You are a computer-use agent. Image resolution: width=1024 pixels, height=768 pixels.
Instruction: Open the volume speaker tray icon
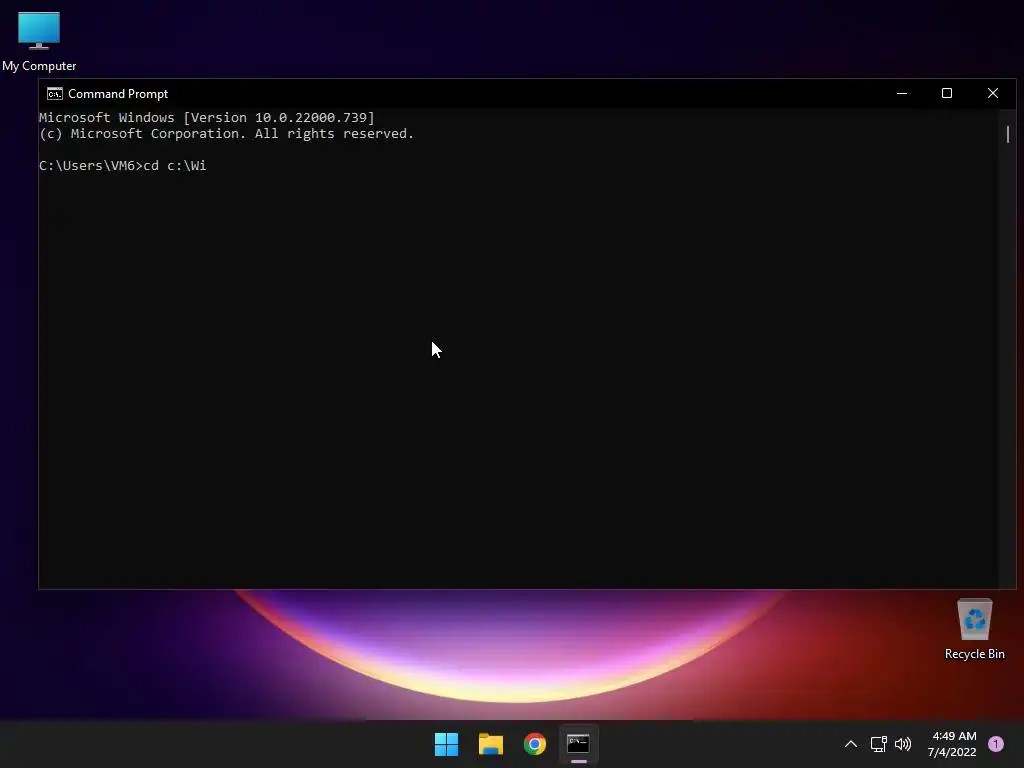[903, 744]
